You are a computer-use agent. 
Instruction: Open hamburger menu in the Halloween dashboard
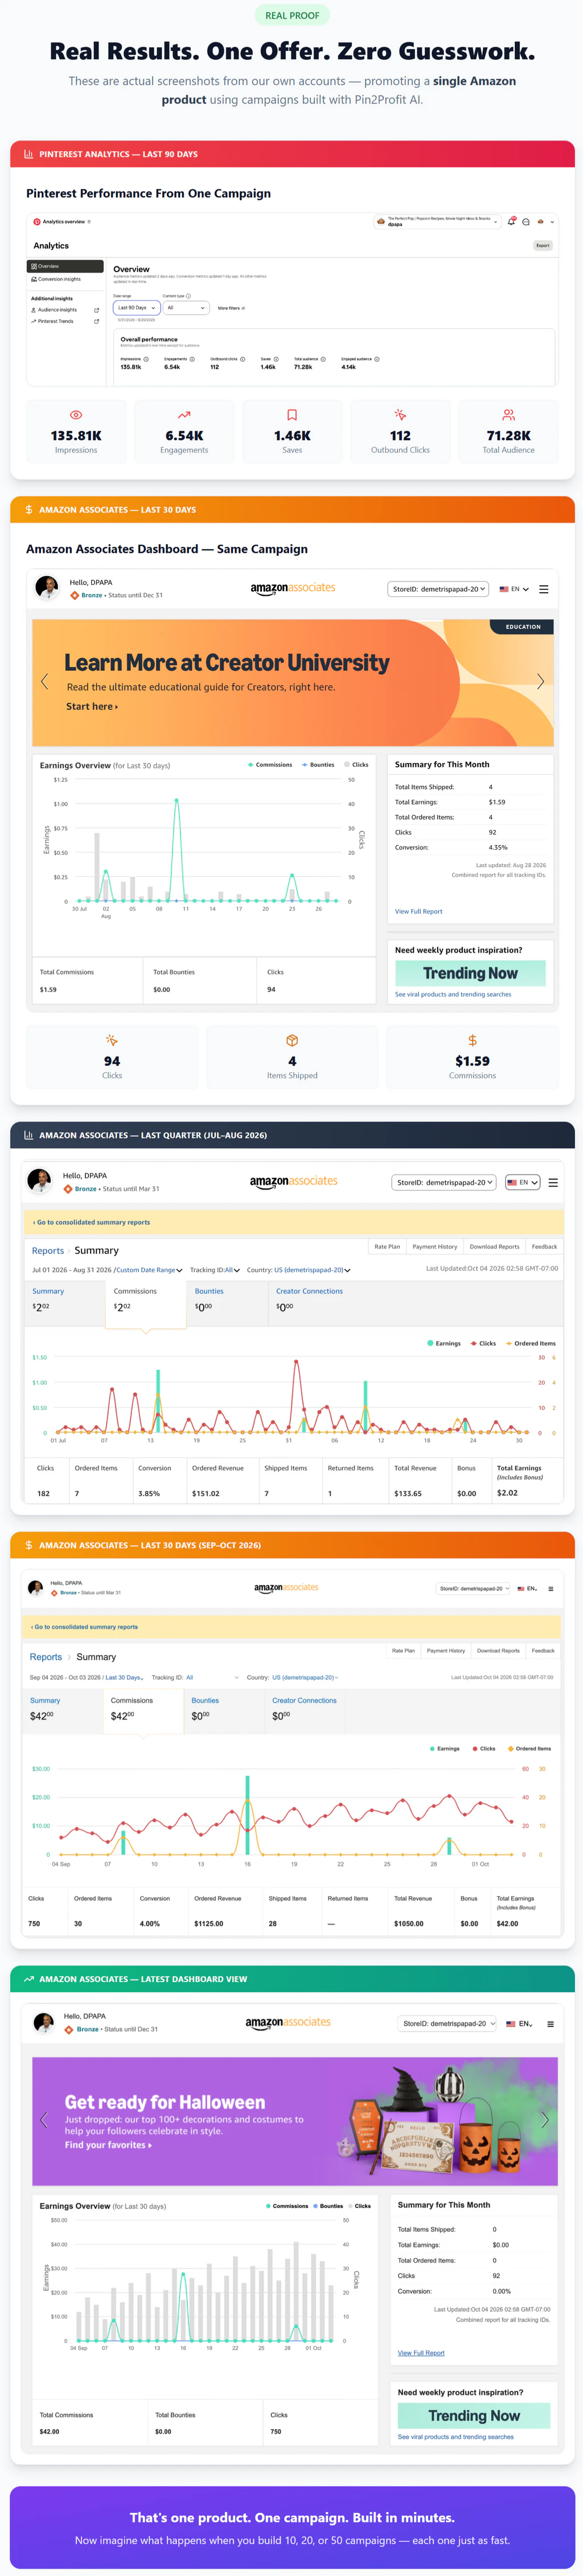(550, 2023)
